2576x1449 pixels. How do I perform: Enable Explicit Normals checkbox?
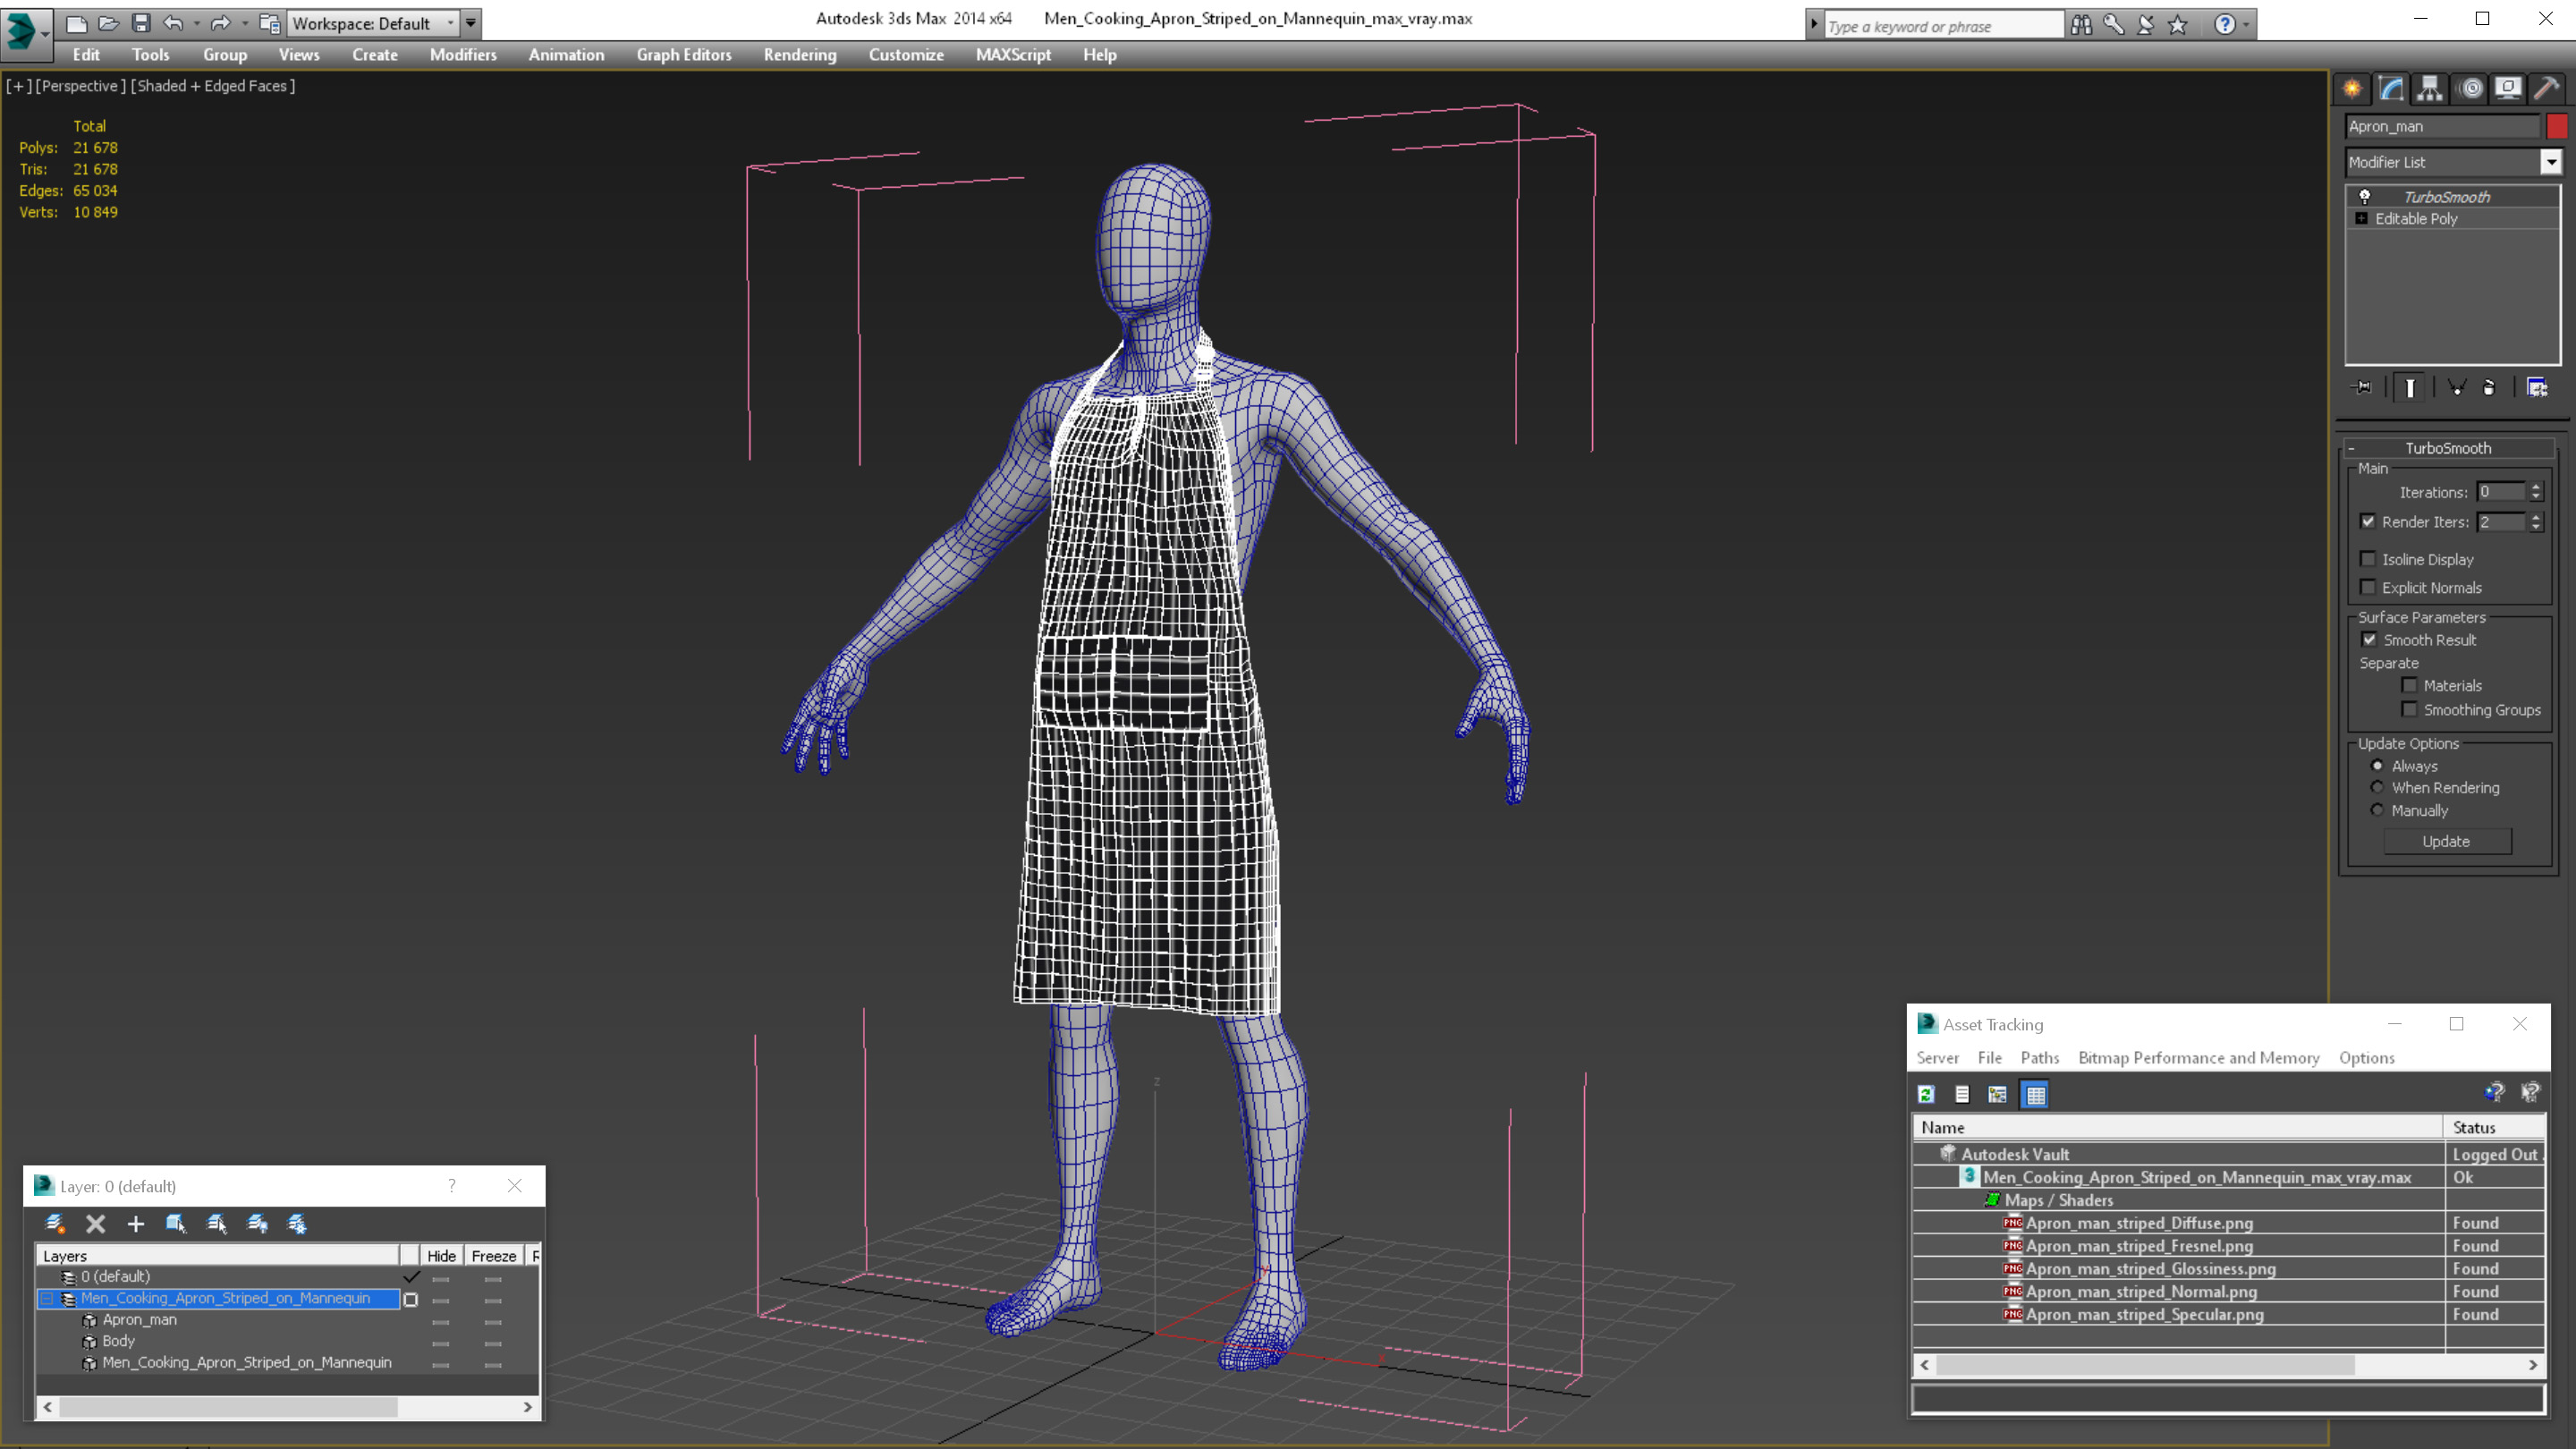[x=2367, y=587]
